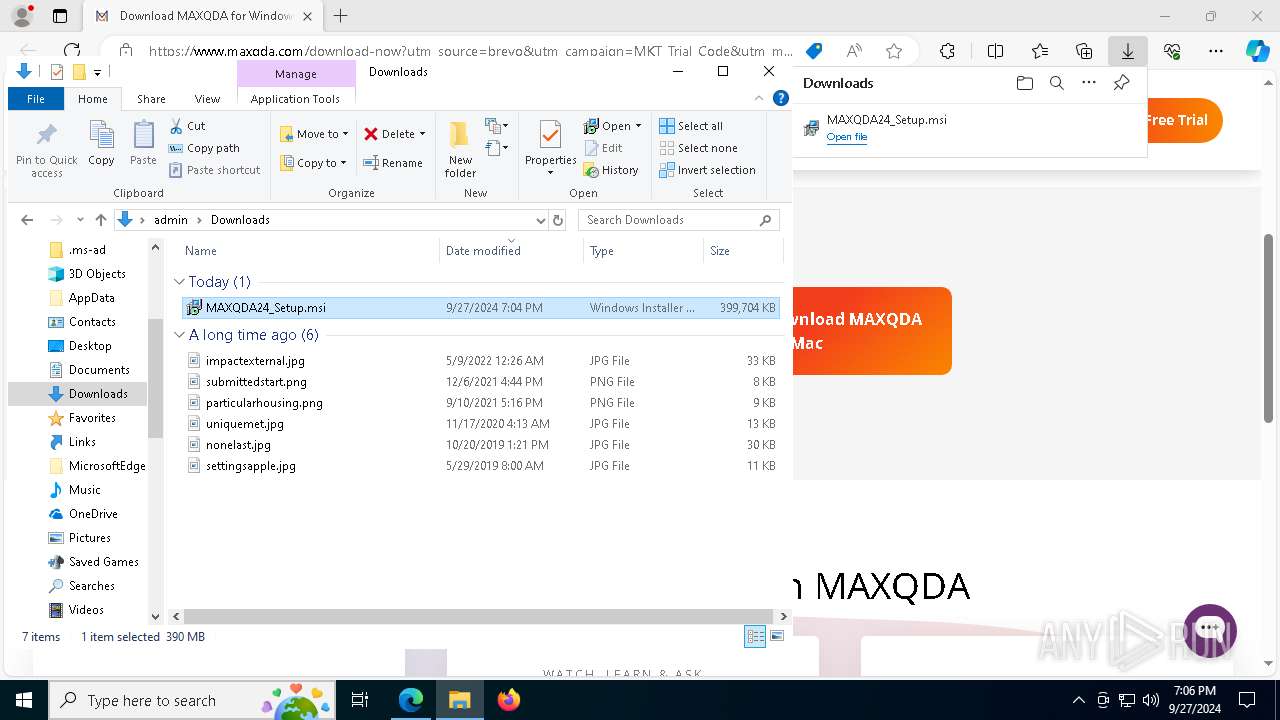Viewport: 1280px width, 720px height.
Task: Click the Explorer help question icon
Action: [x=781, y=98]
